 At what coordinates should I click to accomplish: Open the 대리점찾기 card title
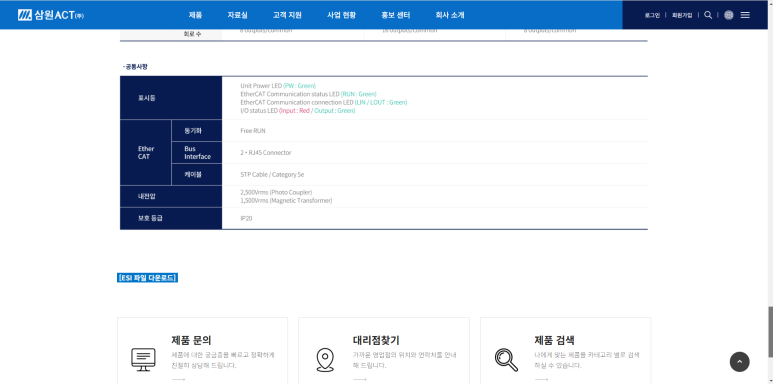(376, 340)
